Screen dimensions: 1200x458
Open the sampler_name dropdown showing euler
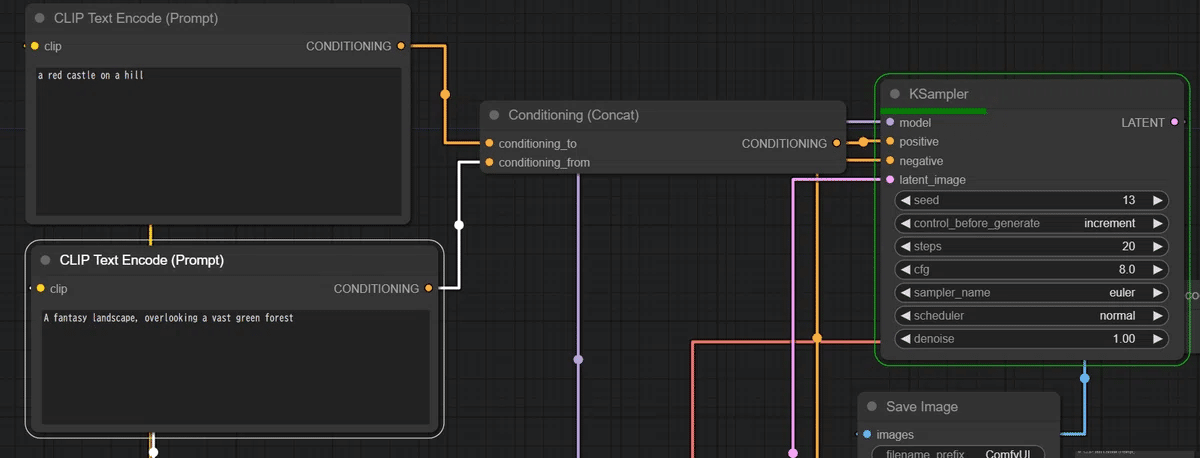pos(1032,293)
